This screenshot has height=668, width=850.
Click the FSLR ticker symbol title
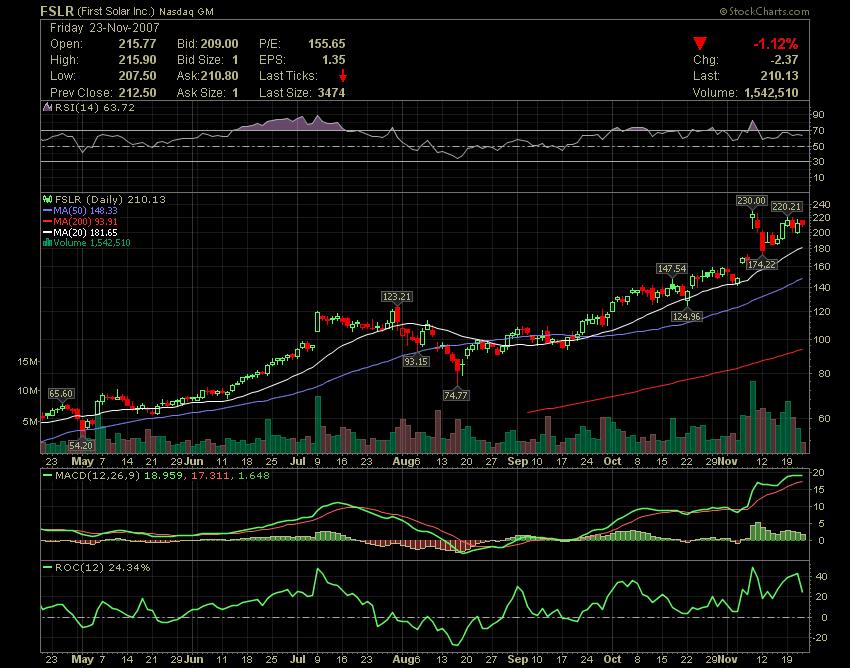(x=57, y=11)
